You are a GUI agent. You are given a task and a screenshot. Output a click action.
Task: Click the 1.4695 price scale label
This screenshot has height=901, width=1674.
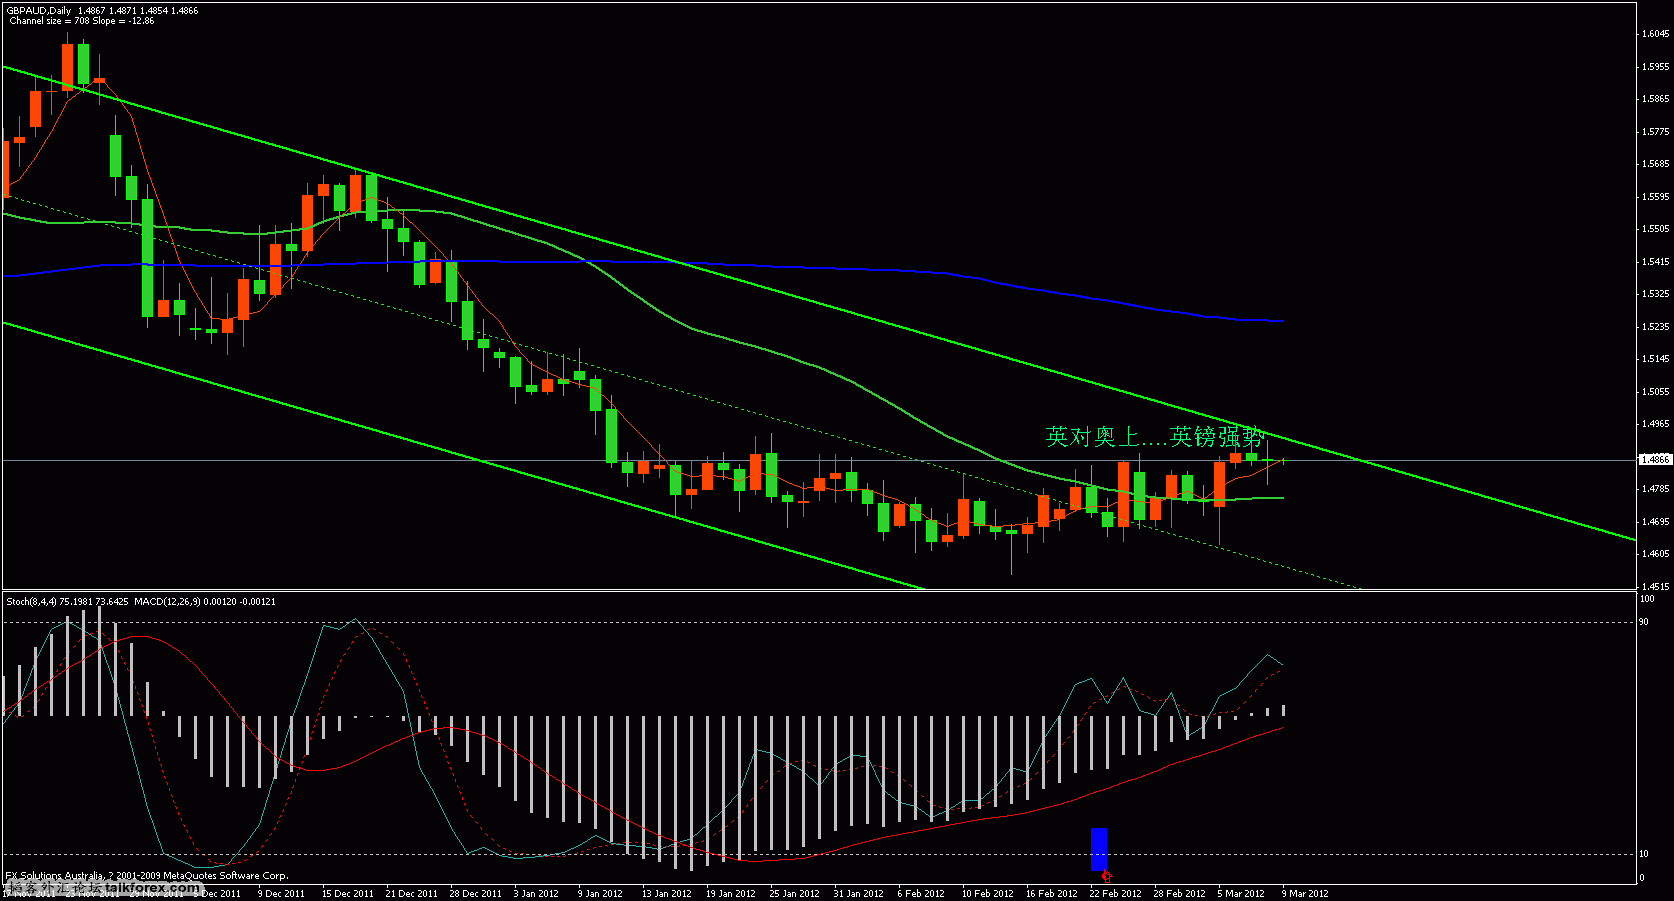click(x=1655, y=522)
